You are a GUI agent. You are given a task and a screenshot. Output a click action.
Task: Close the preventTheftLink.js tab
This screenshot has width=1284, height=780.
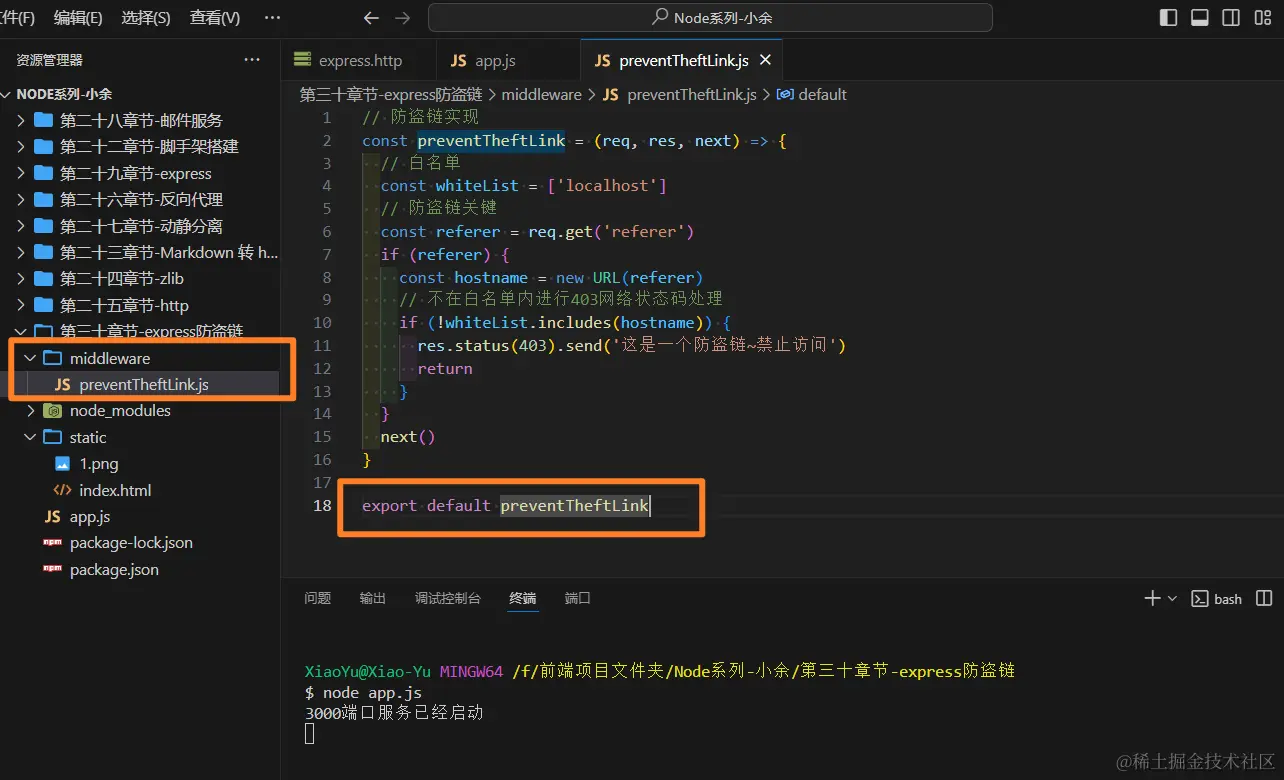tap(765, 60)
